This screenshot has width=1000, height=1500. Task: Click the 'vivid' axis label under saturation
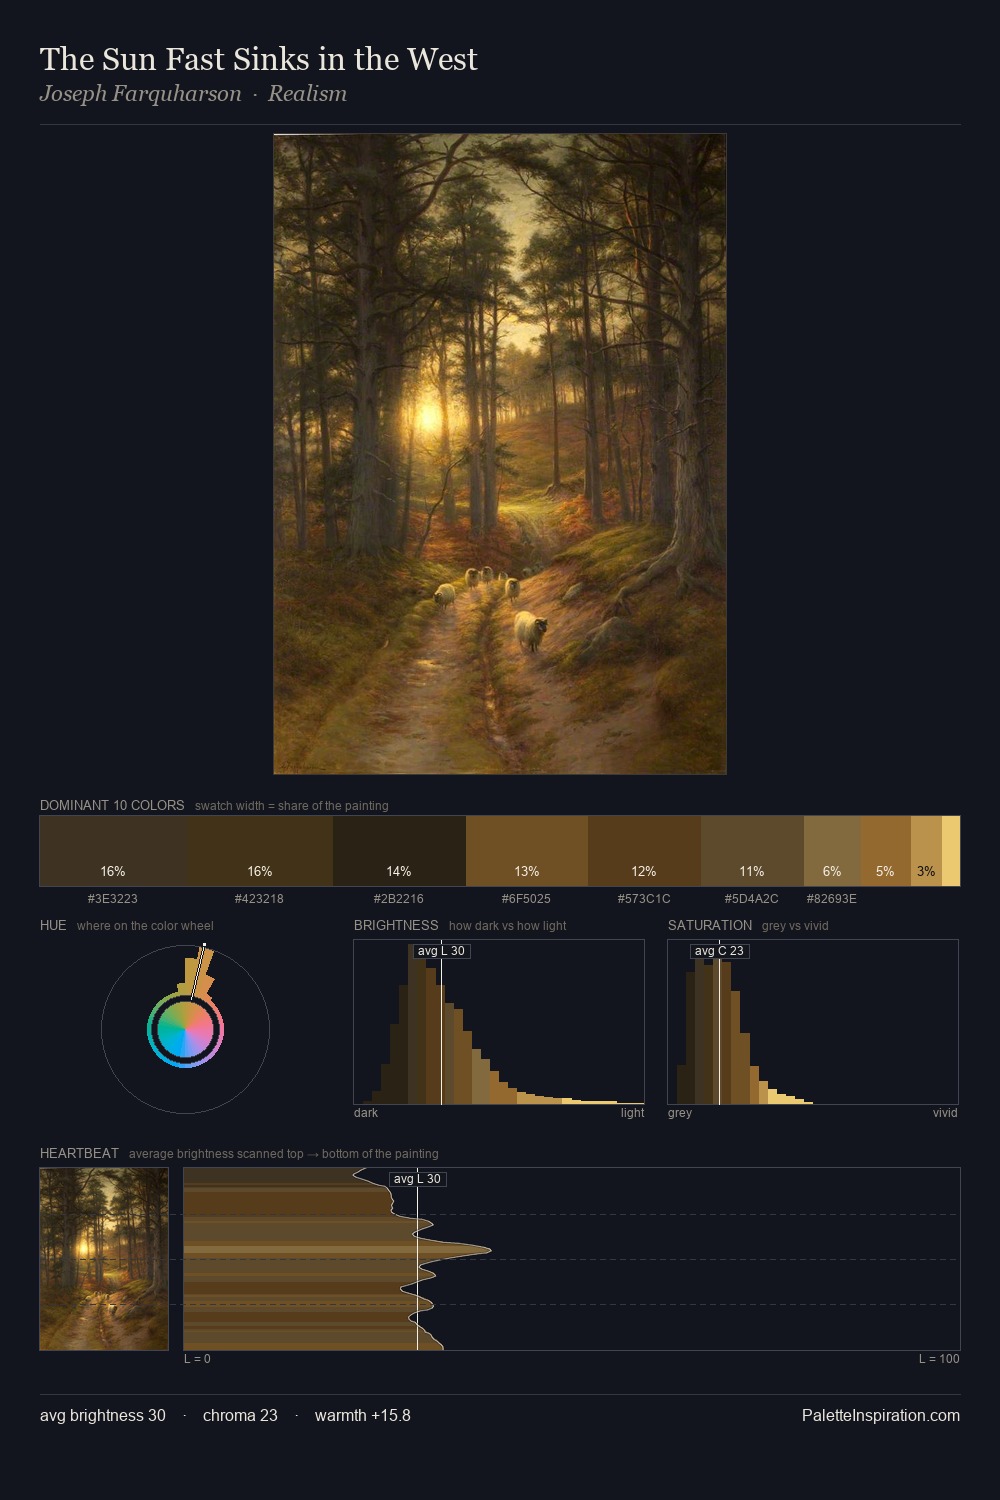click(945, 1113)
